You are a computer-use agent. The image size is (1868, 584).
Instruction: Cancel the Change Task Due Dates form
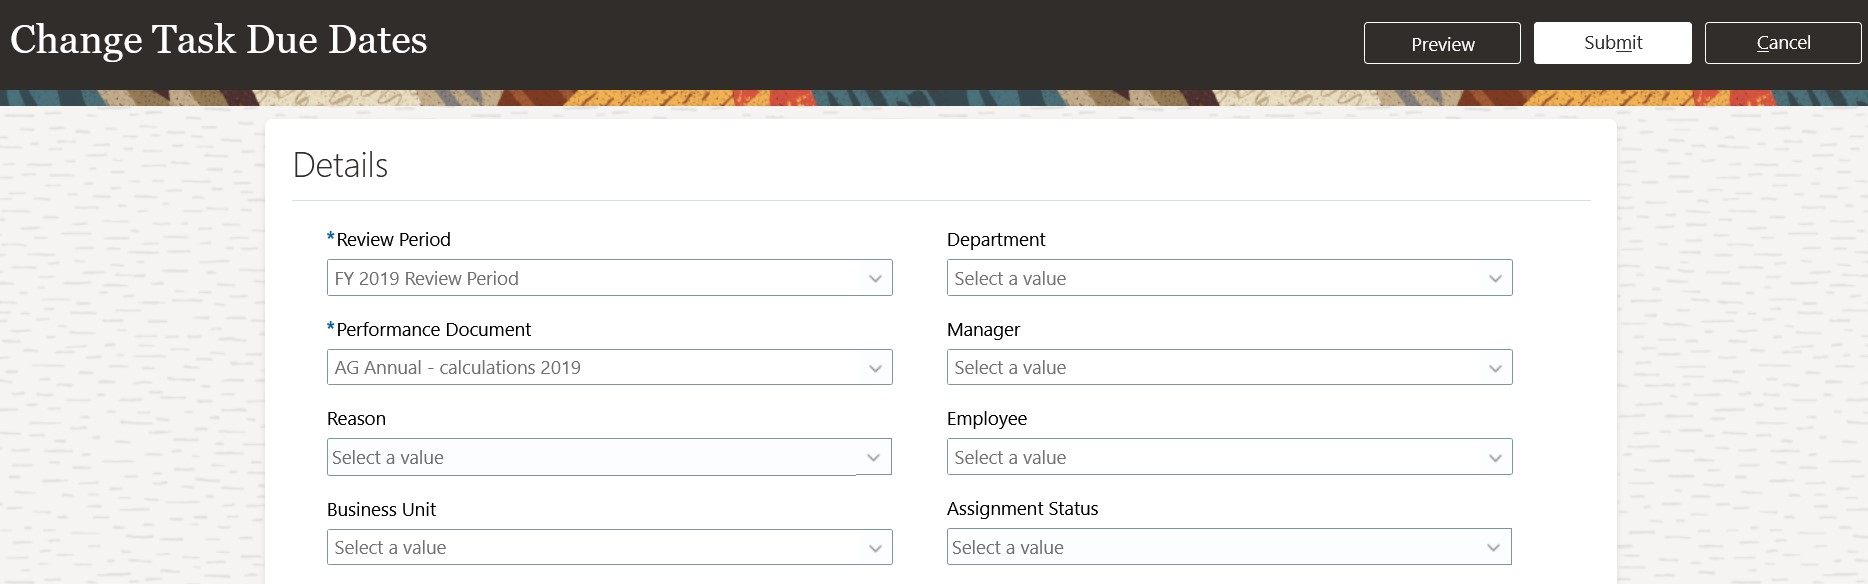tap(1783, 43)
